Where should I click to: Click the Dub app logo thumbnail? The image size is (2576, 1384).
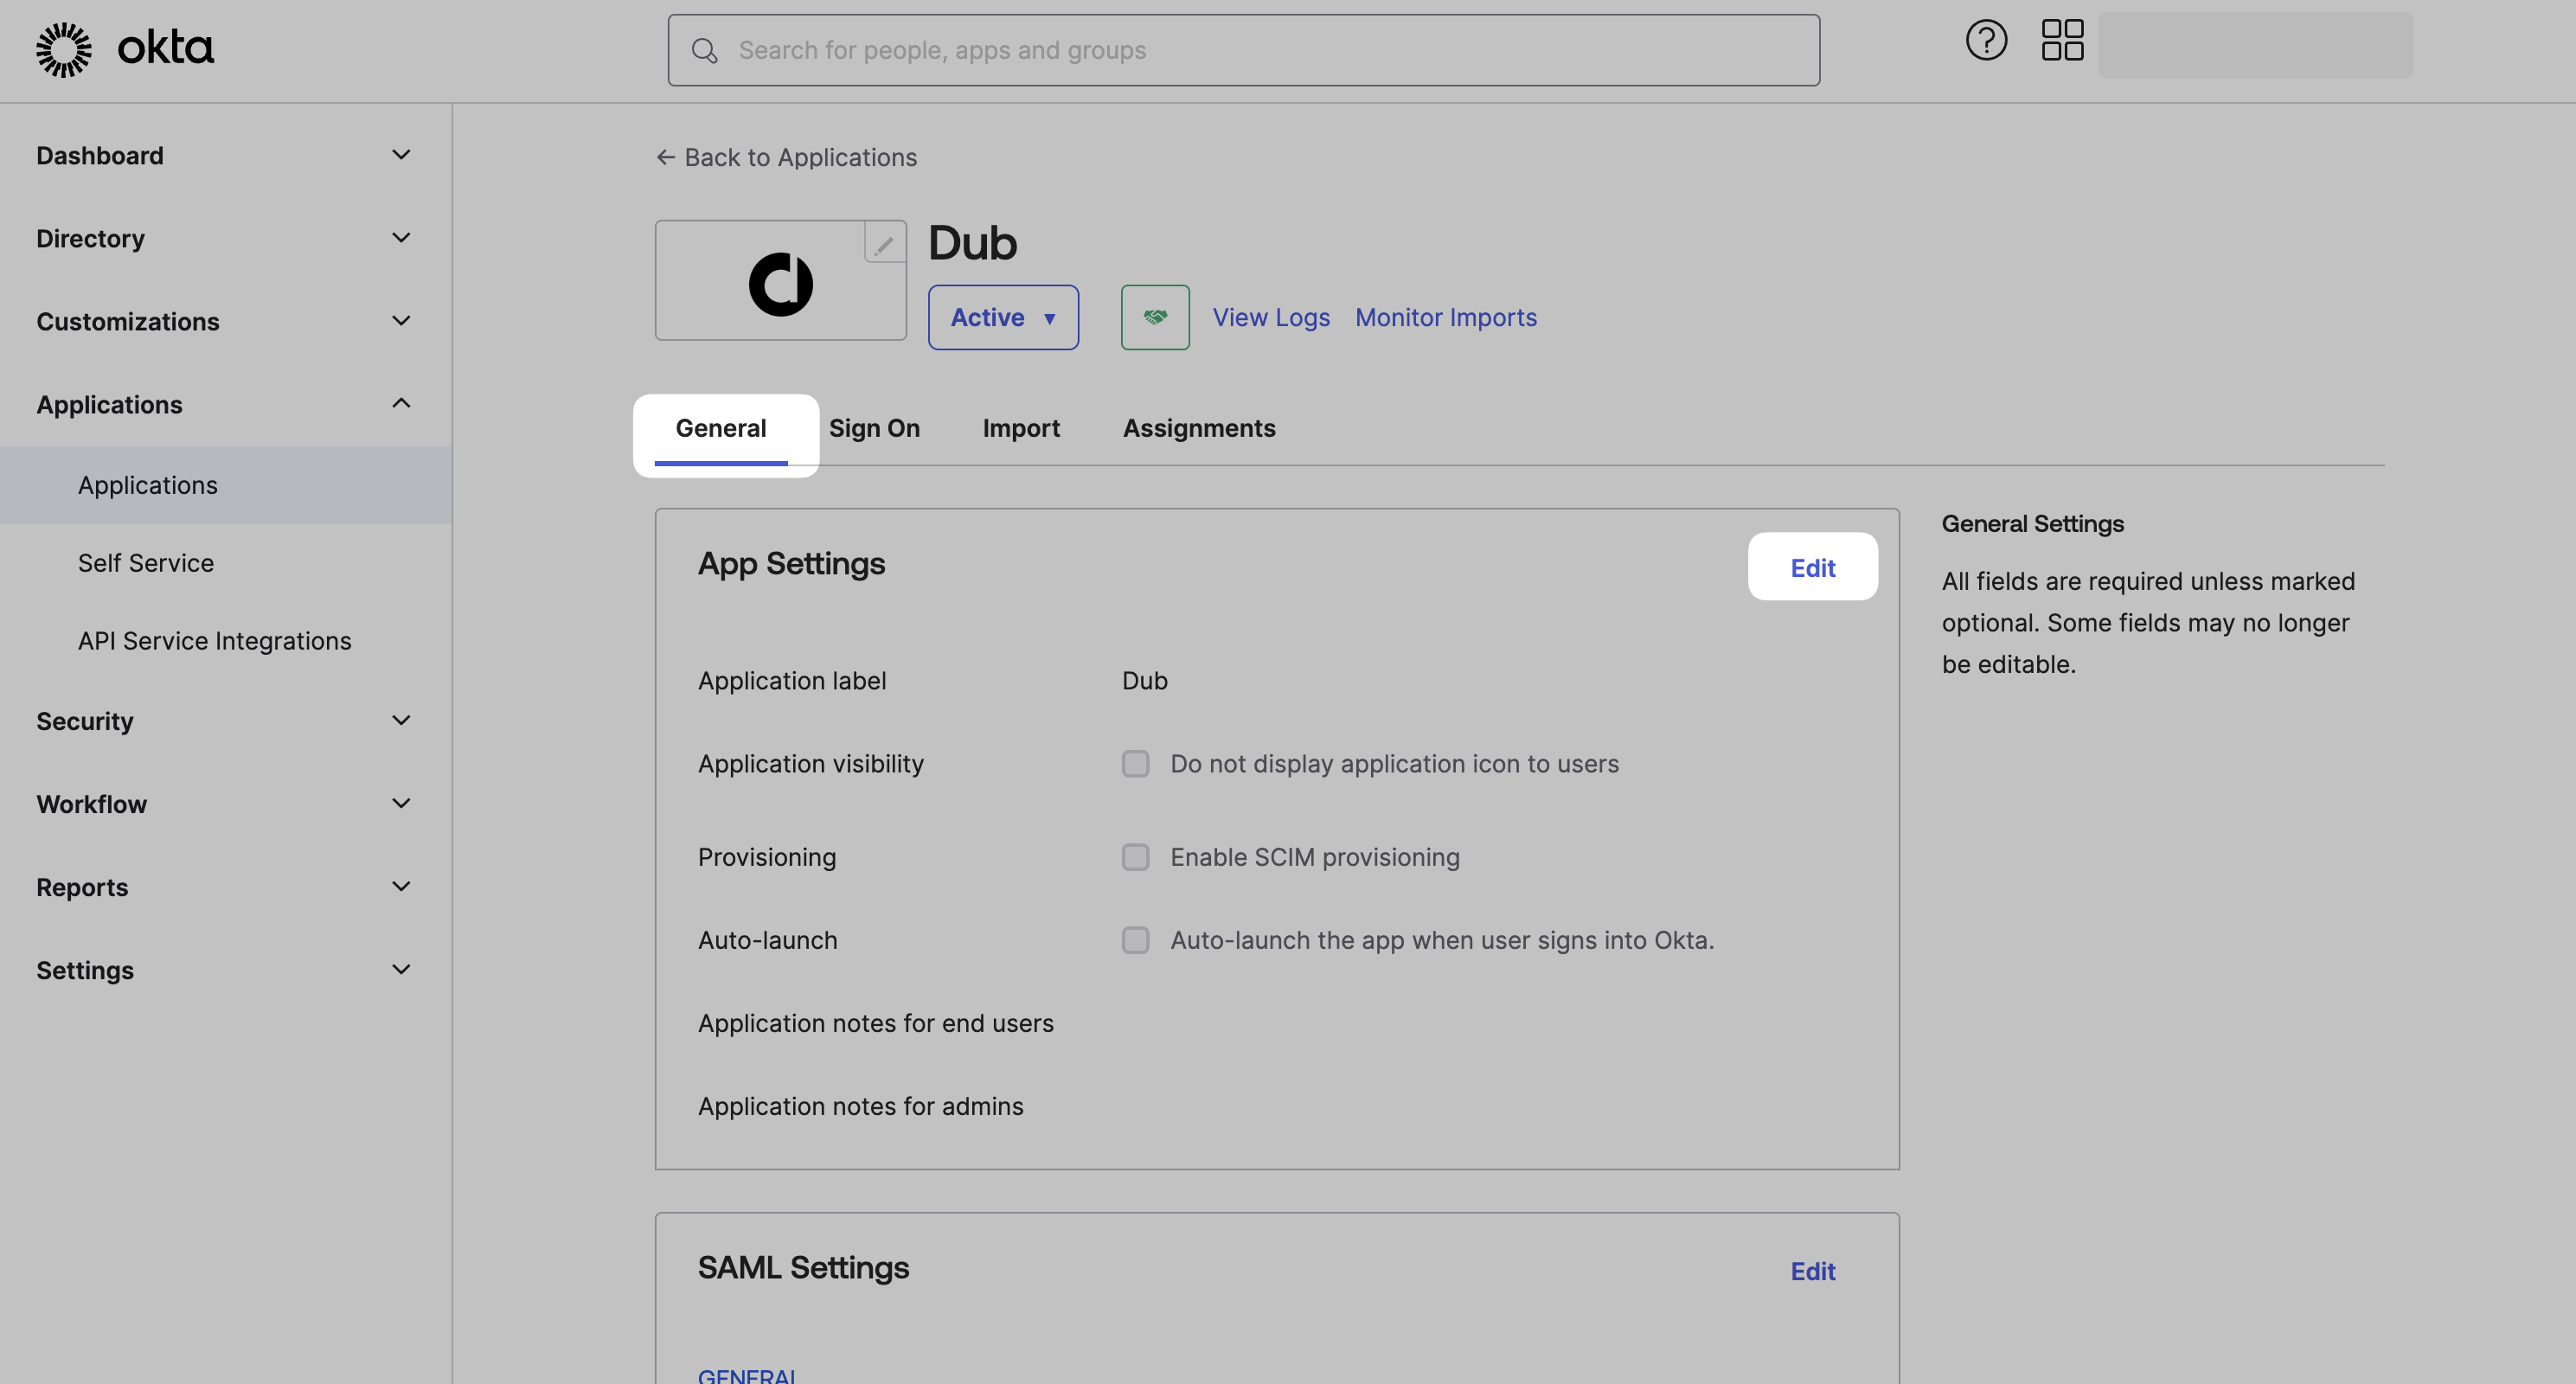tap(780, 281)
